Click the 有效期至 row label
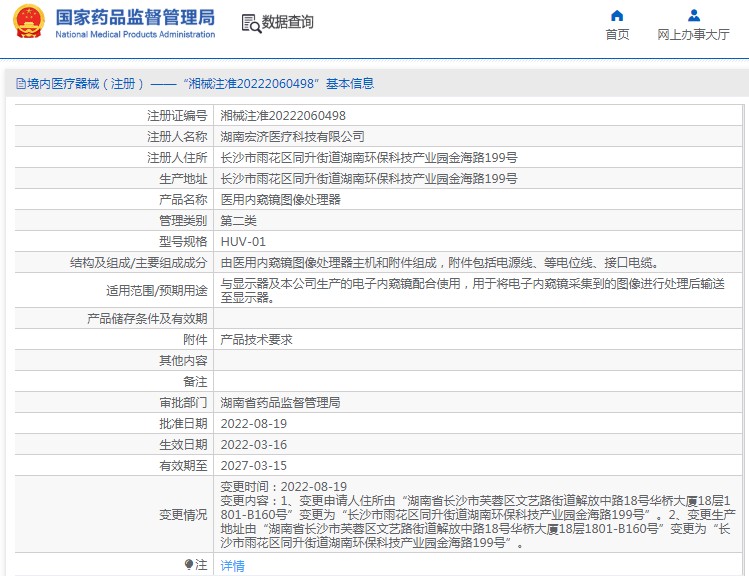The width and height of the screenshot is (749, 576). click(183, 466)
